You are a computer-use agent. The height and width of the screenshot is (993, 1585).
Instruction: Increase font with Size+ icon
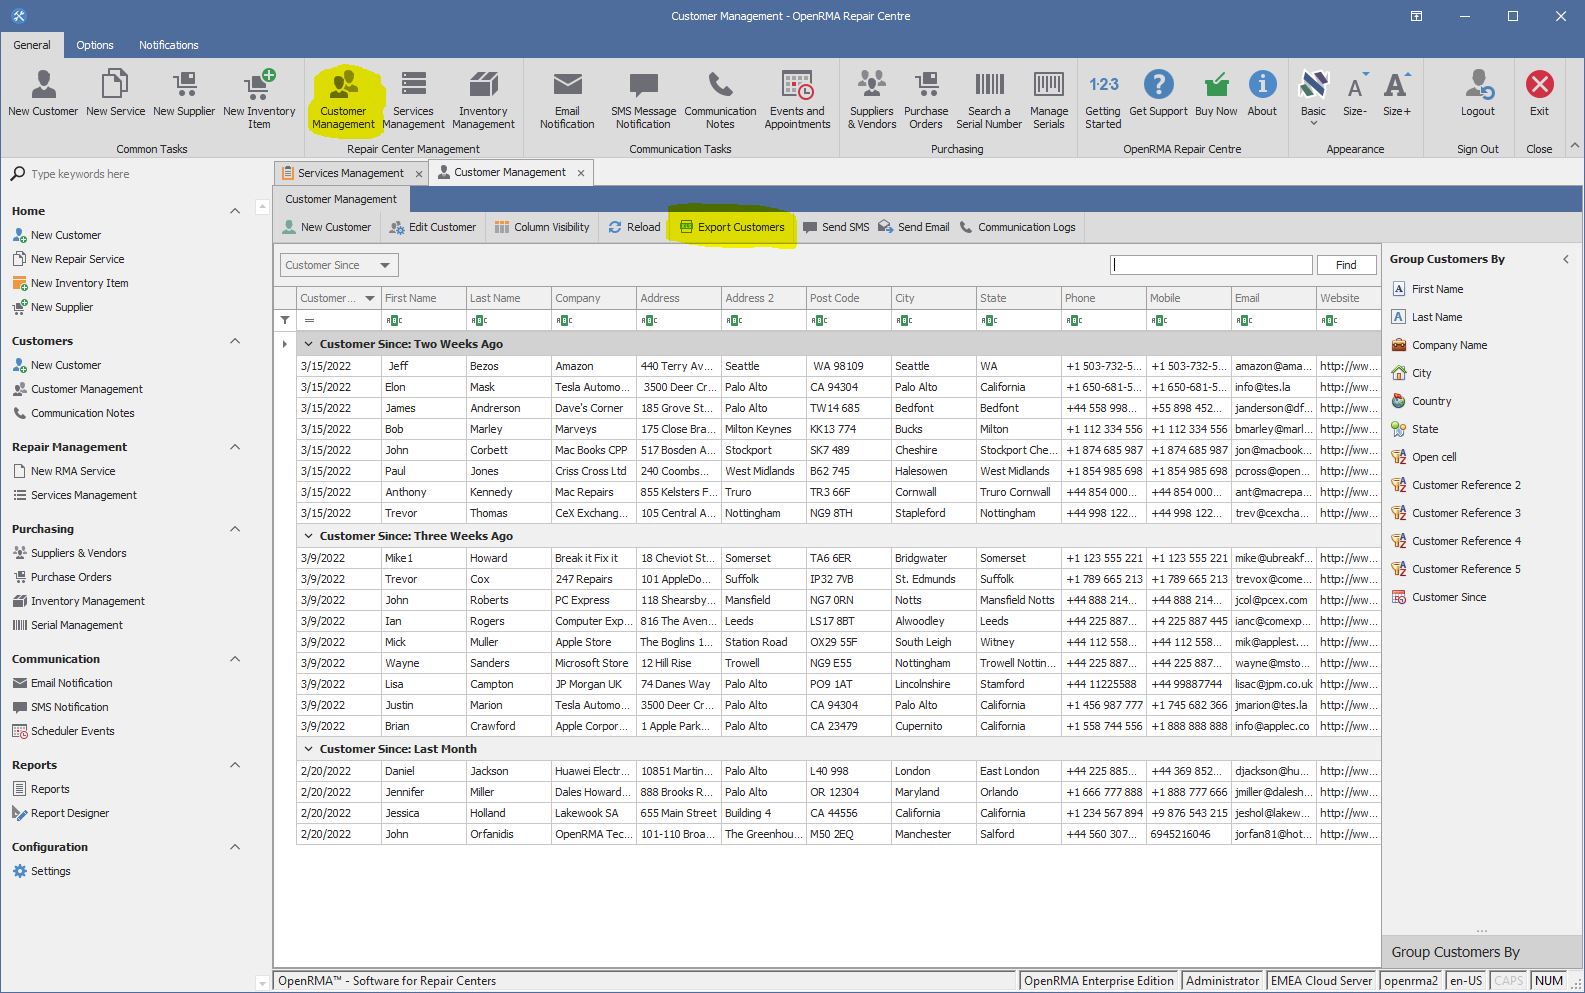pyautogui.click(x=1396, y=95)
